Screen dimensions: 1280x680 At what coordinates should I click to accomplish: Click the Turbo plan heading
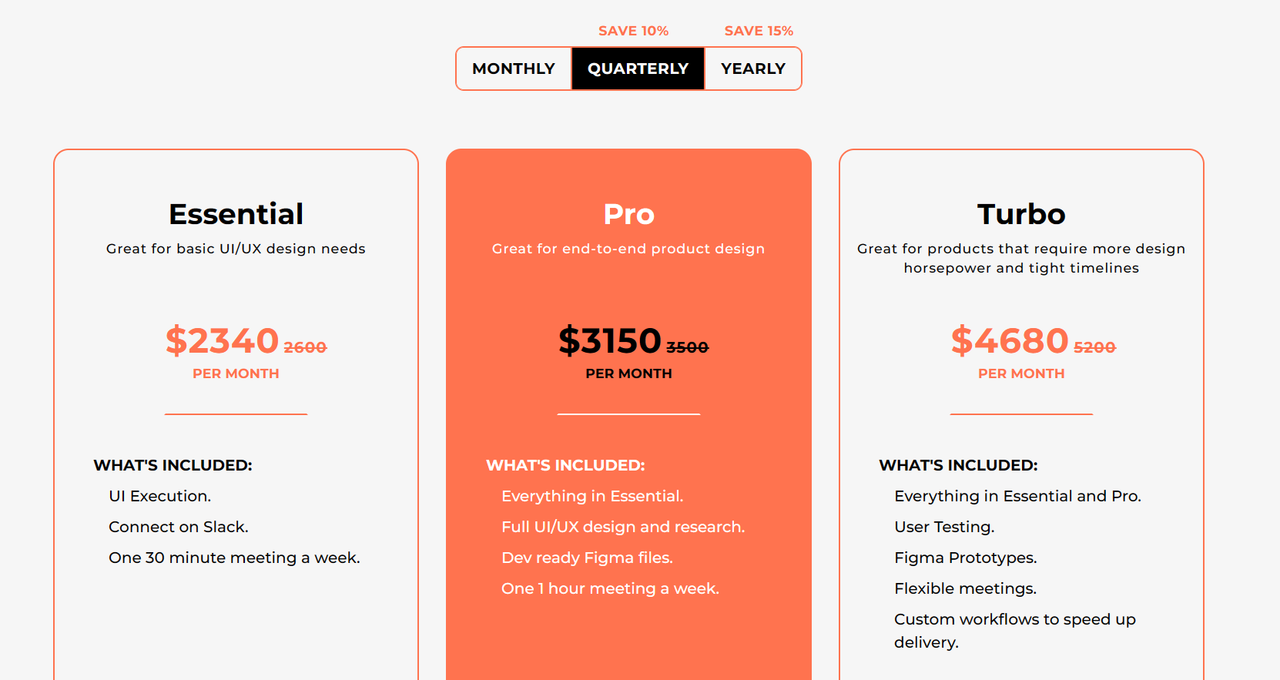point(1021,214)
